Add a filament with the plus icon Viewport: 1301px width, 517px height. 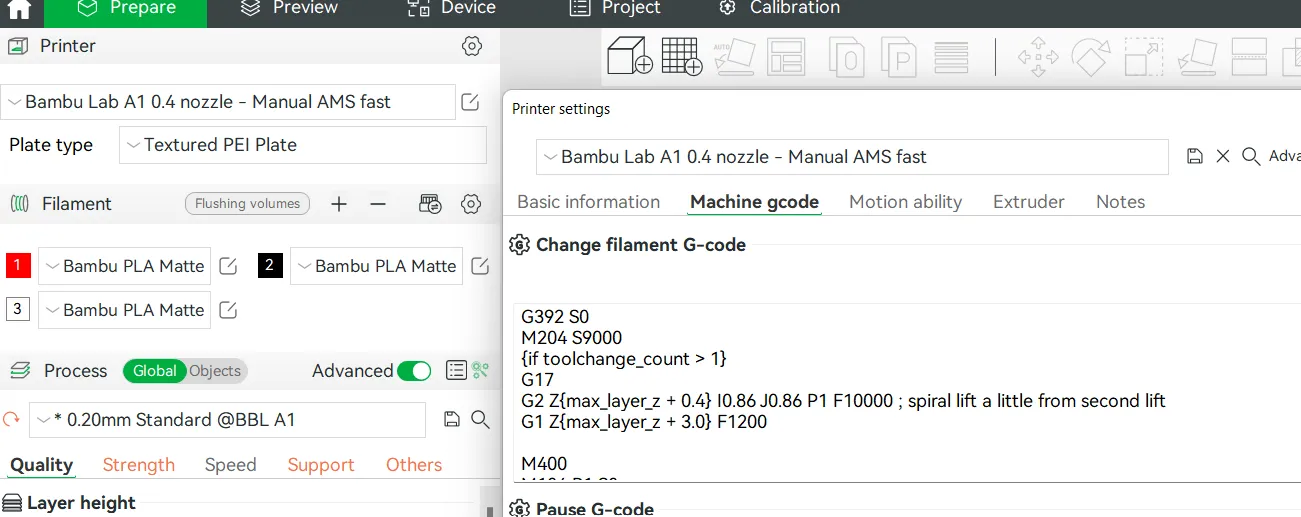click(339, 204)
